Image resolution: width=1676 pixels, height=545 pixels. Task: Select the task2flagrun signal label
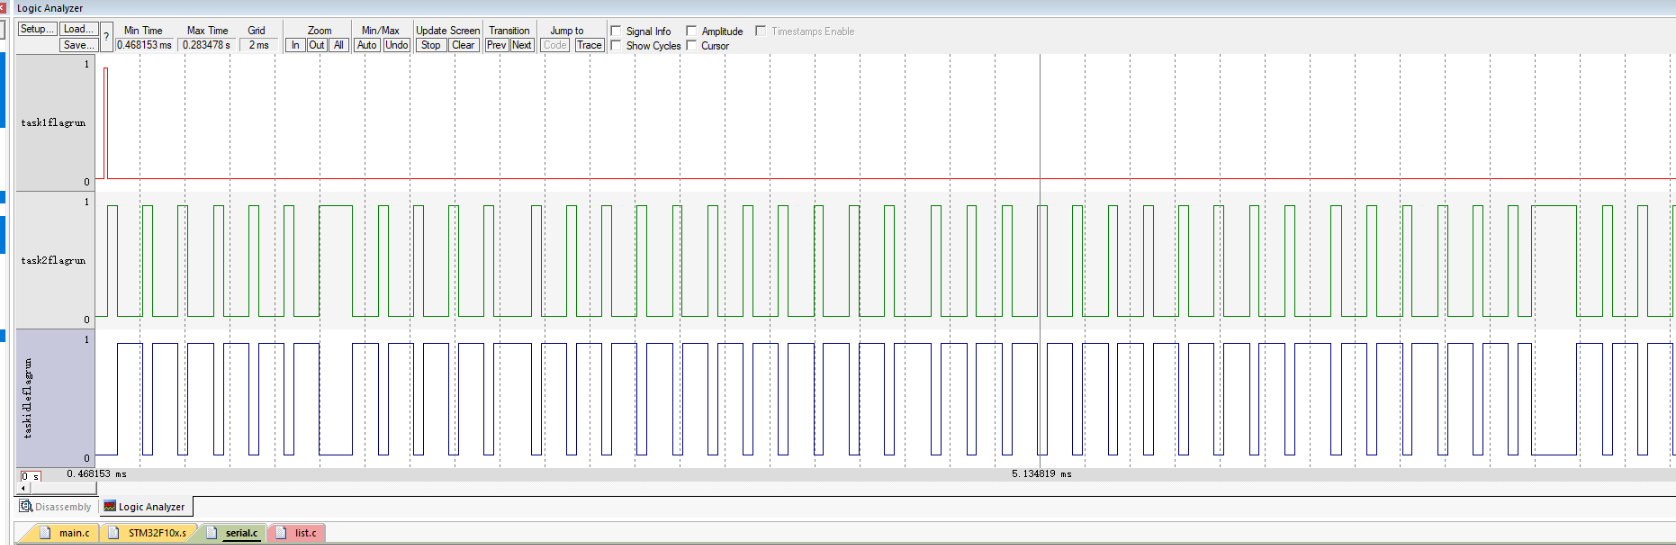(x=53, y=261)
